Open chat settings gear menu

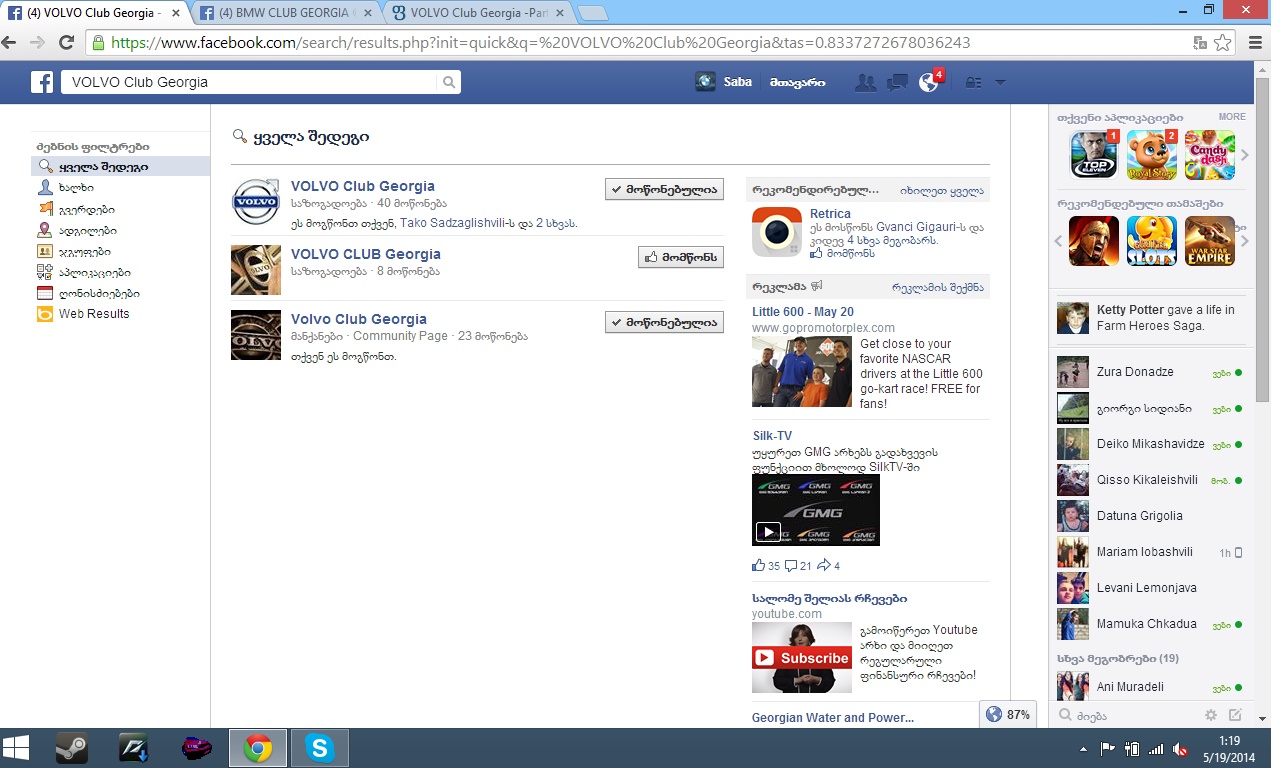click(1211, 715)
